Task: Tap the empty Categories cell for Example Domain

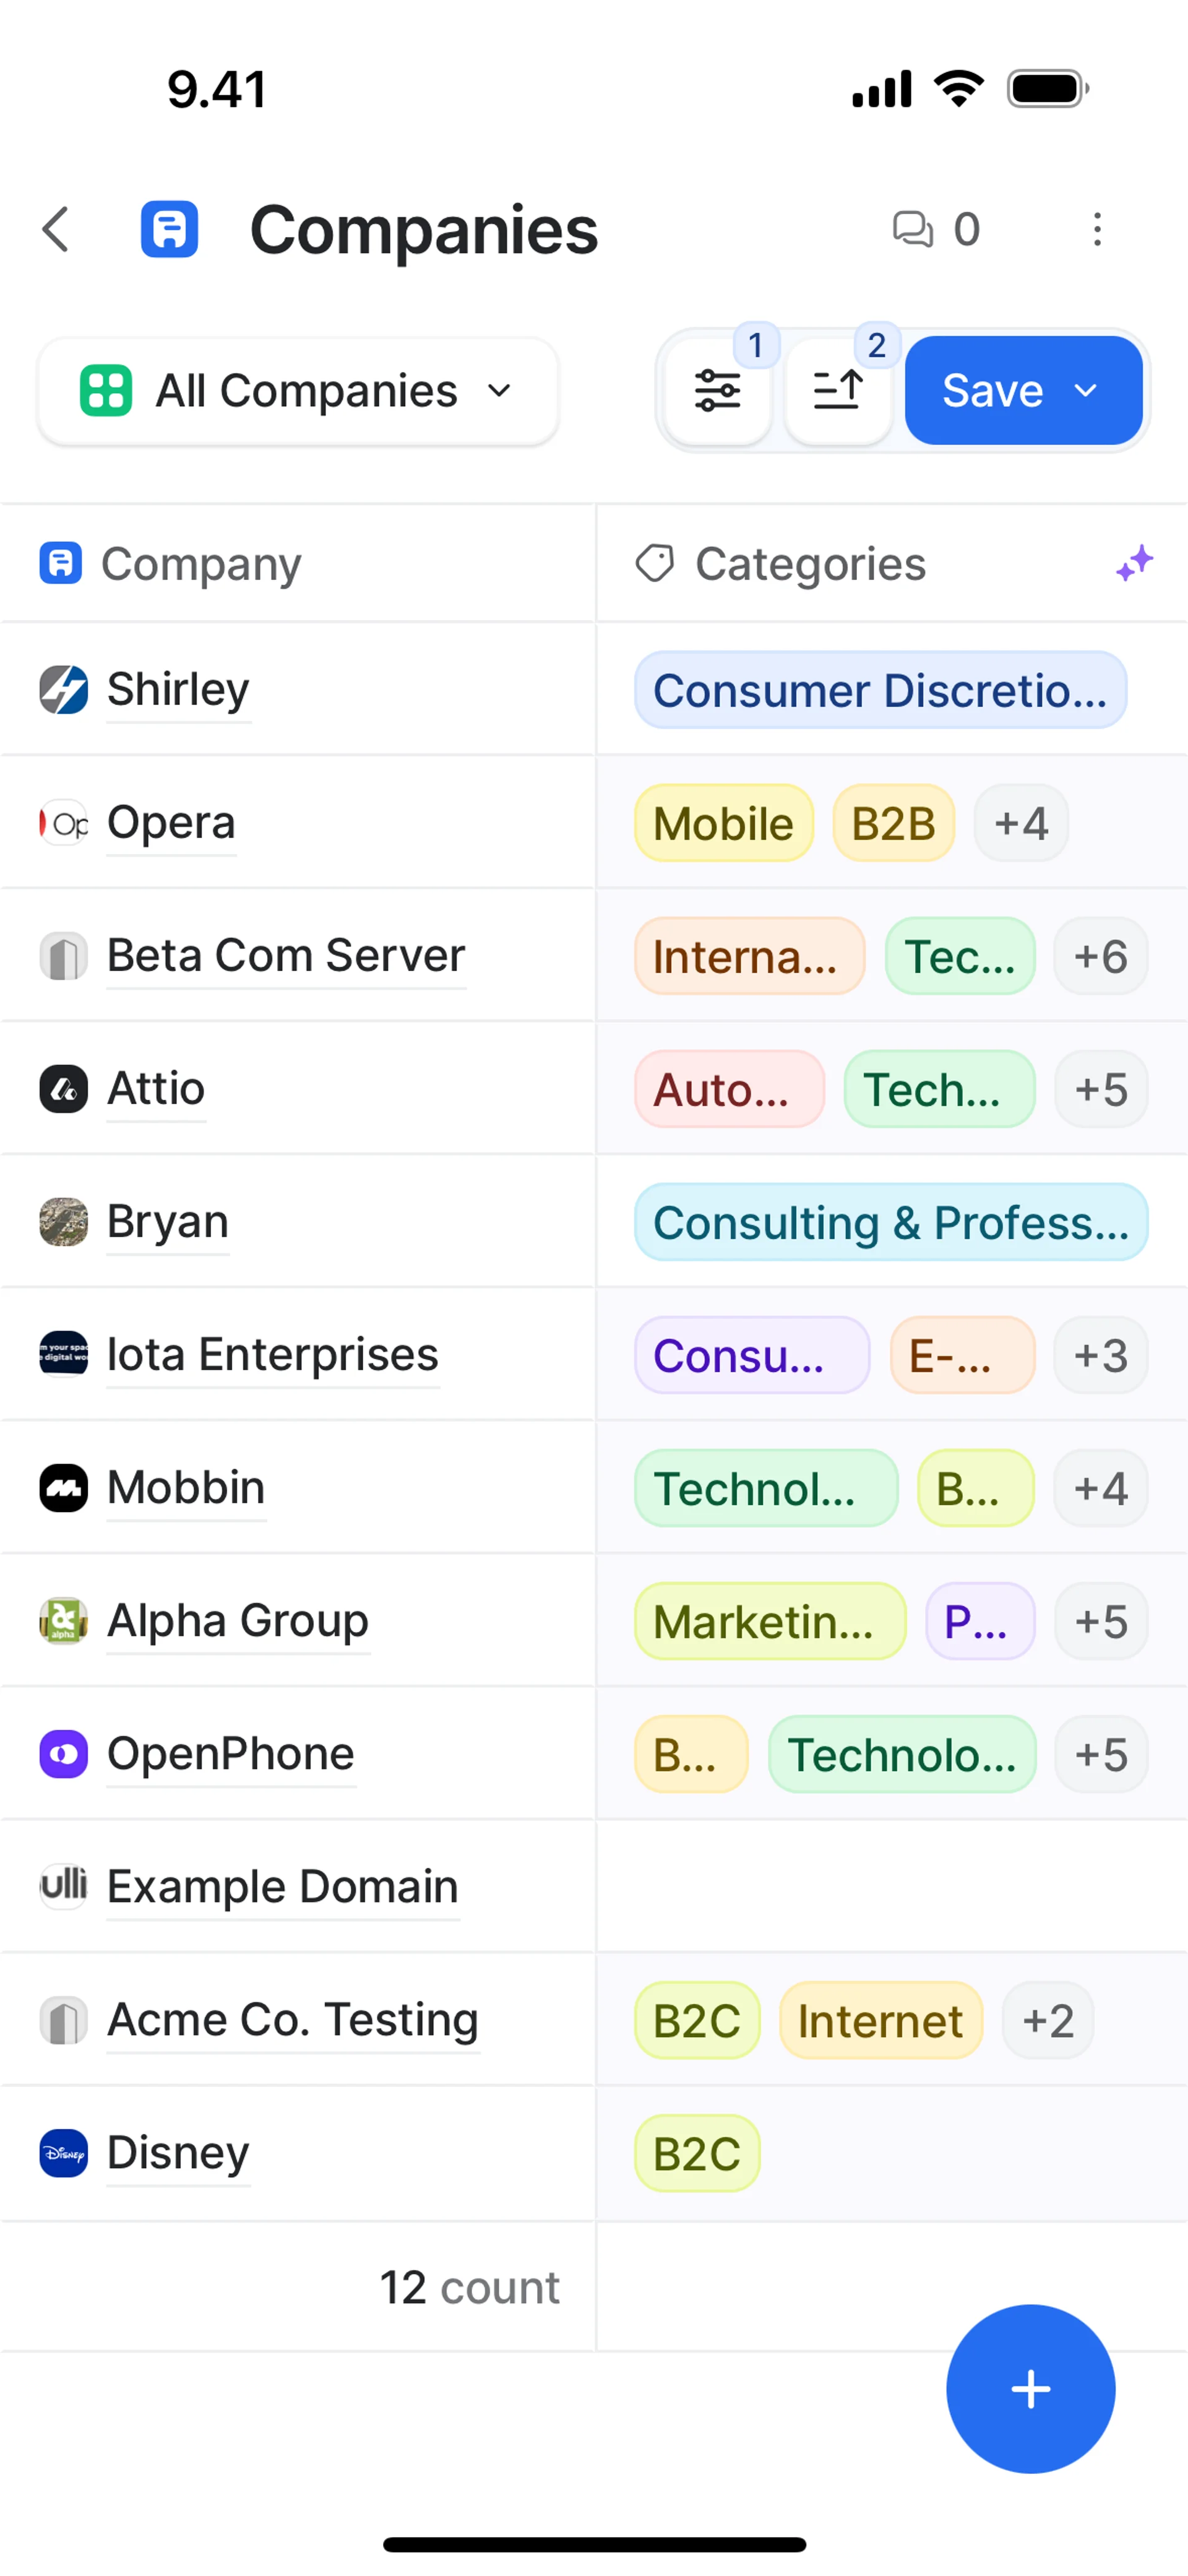Action: click(891, 1887)
